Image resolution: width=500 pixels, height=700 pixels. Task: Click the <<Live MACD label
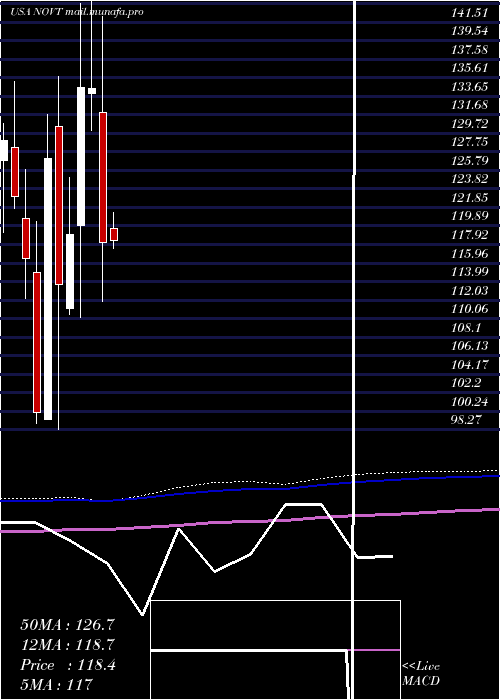[x=421, y=674]
